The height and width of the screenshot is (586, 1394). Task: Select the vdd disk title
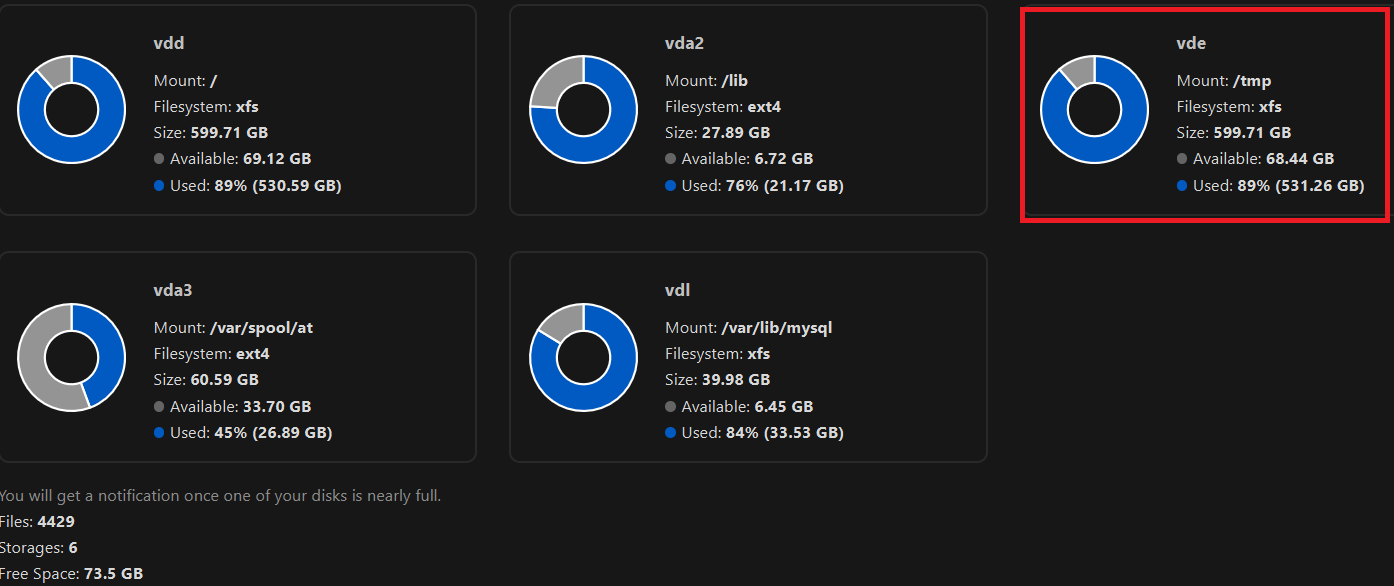tap(169, 43)
